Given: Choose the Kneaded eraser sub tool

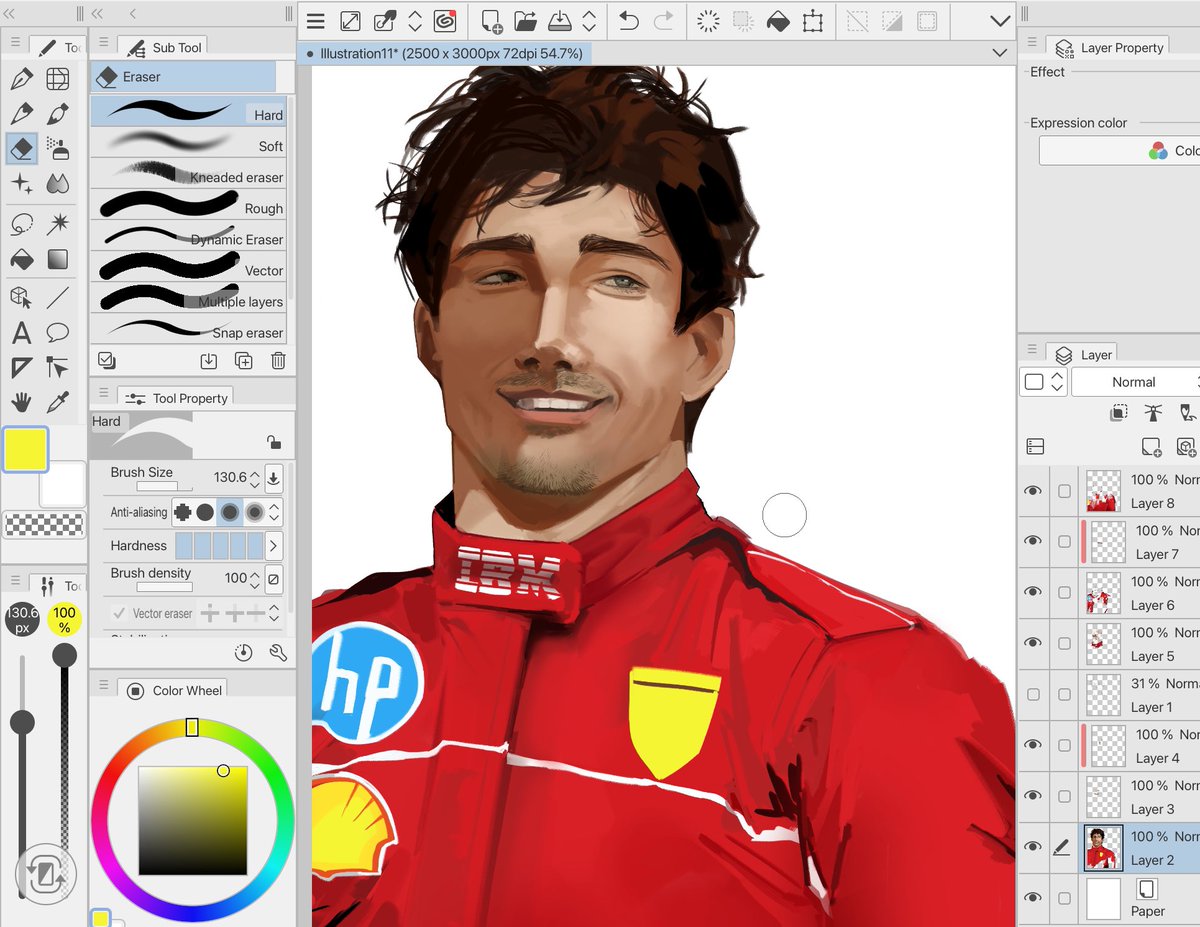Looking at the screenshot, I should [x=188, y=174].
